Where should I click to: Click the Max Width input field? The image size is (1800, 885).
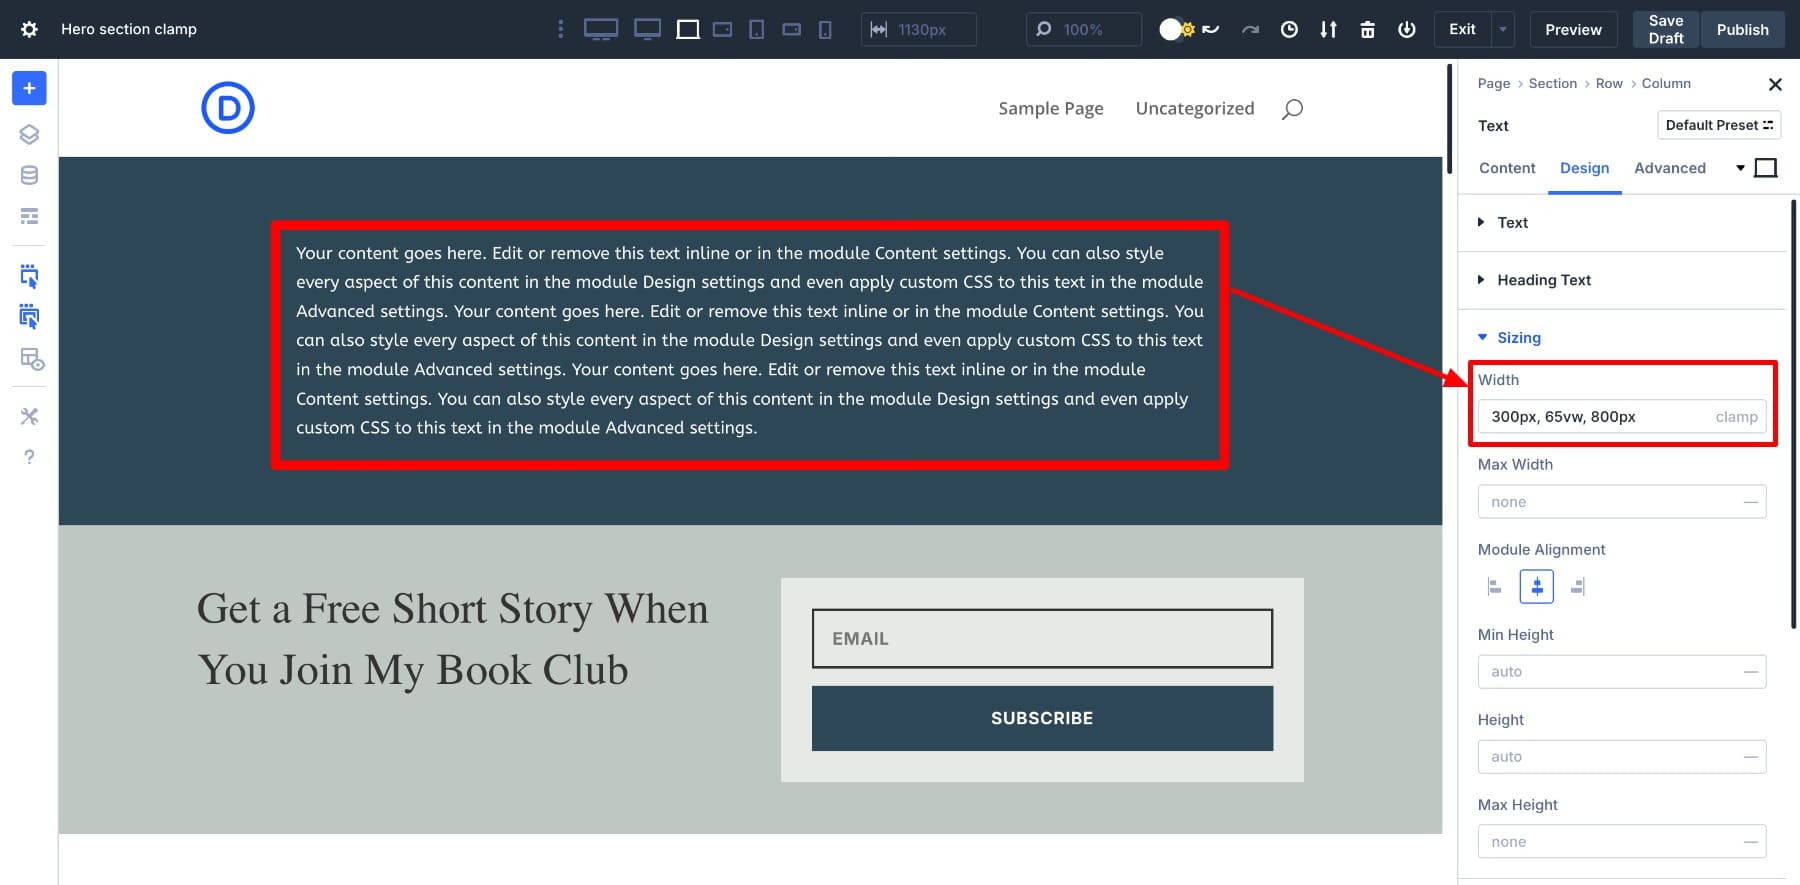pyautogui.click(x=1622, y=502)
